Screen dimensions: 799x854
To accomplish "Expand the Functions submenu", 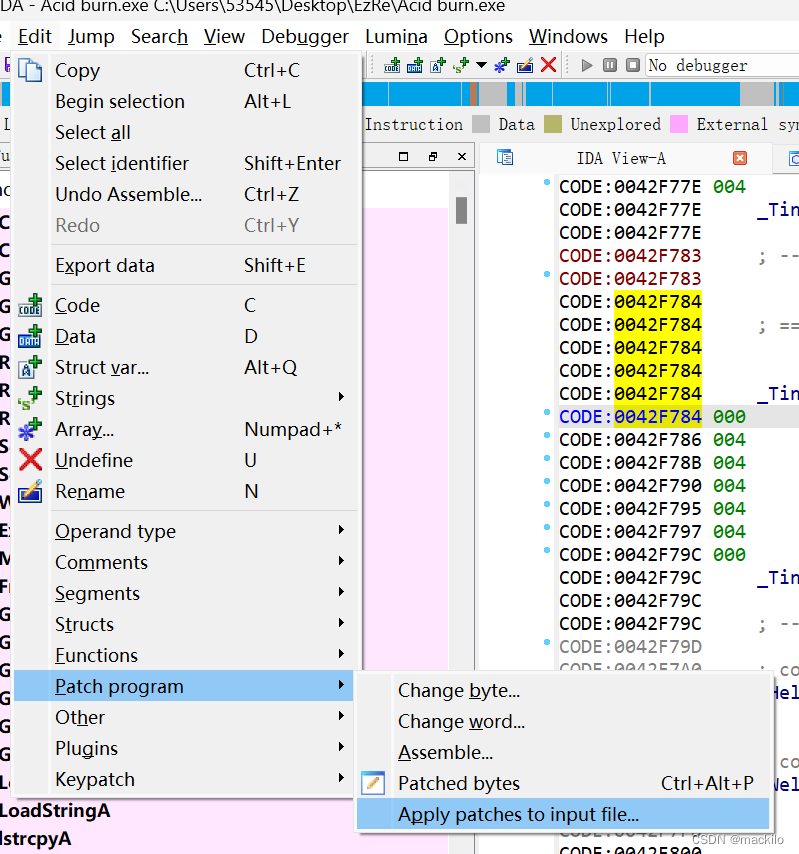I will point(341,654).
